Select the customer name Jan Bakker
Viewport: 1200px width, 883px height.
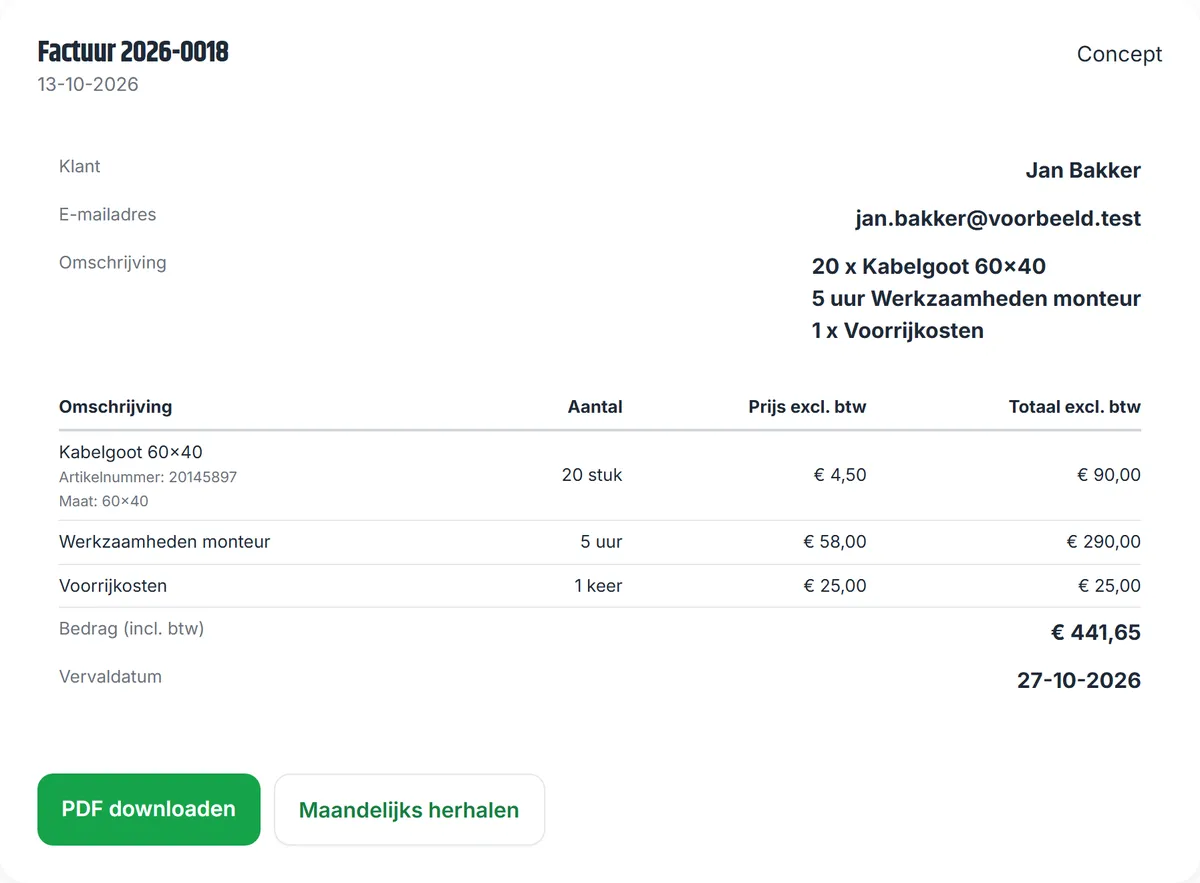(x=1083, y=170)
